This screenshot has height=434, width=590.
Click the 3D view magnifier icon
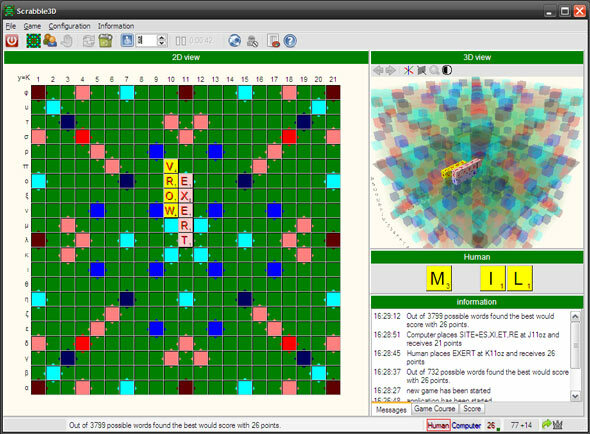[434, 70]
